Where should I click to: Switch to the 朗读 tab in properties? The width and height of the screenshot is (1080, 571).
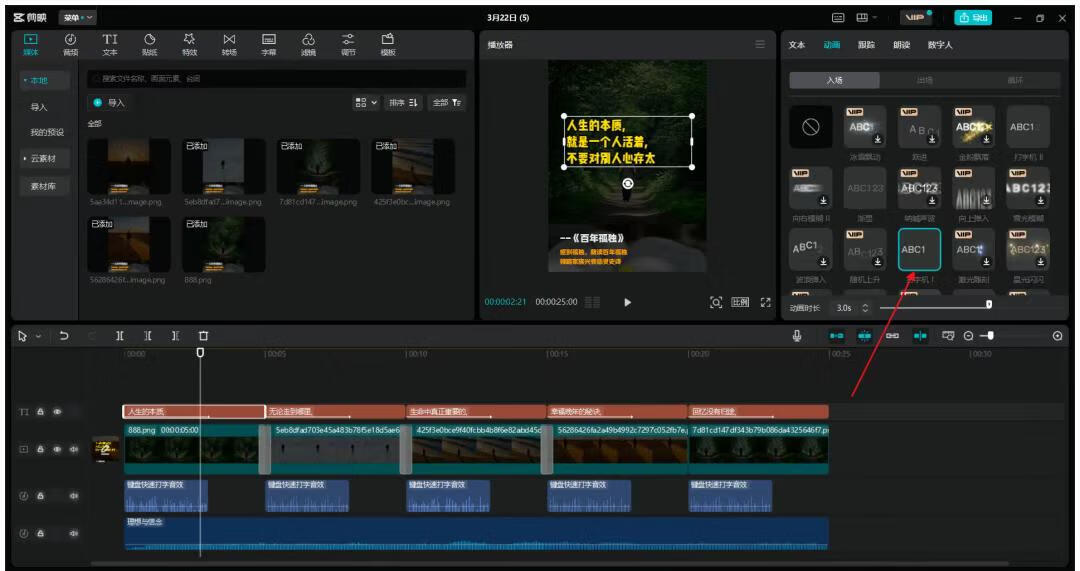tap(903, 45)
